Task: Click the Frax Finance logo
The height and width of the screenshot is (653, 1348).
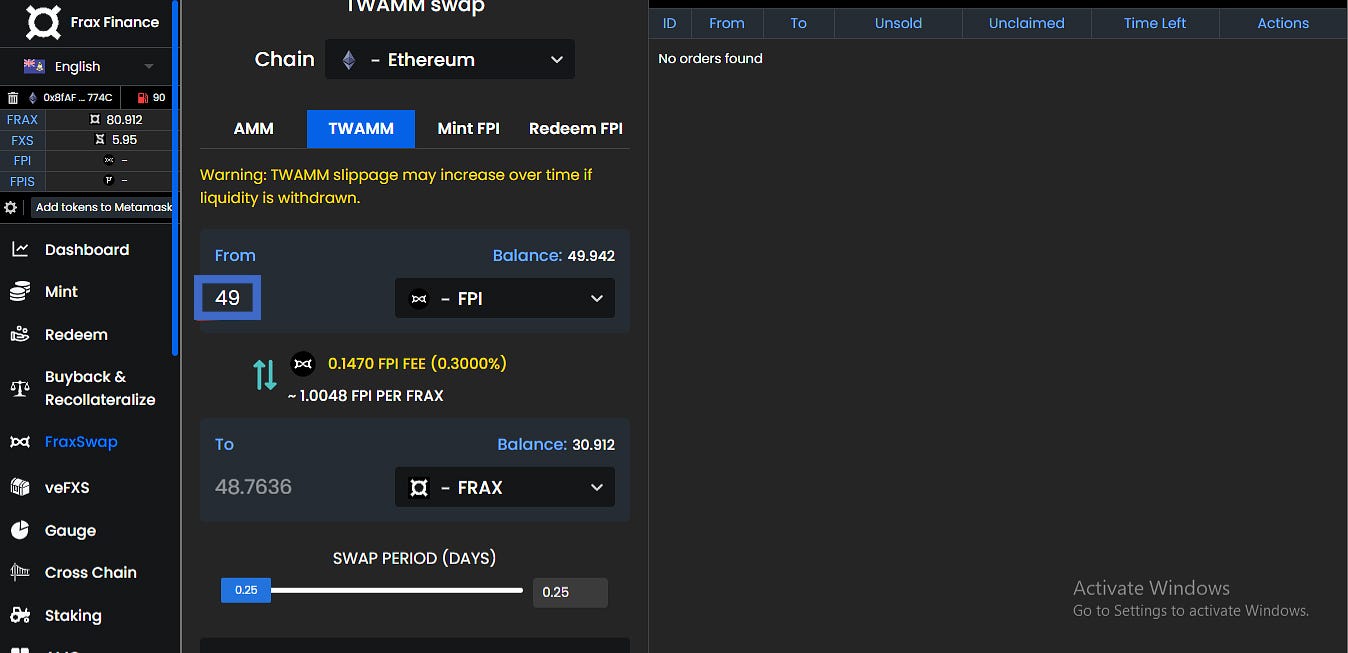Action: pyautogui.click(x=43, y=22)
